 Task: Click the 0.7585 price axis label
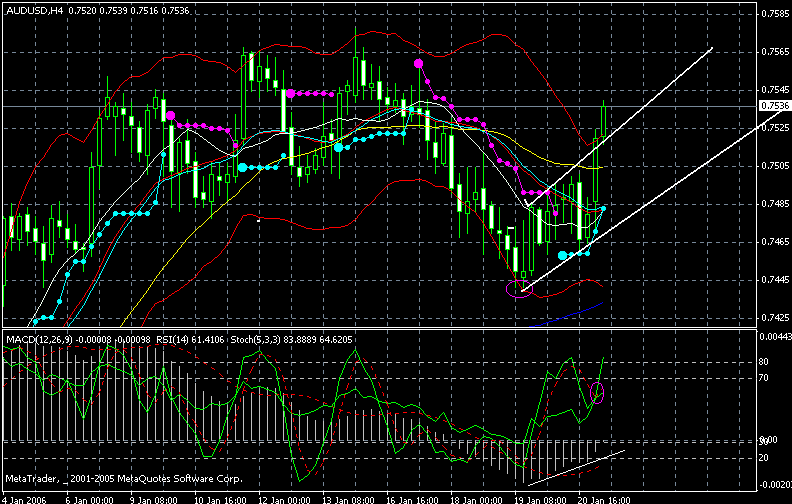(x=776, y=14)
